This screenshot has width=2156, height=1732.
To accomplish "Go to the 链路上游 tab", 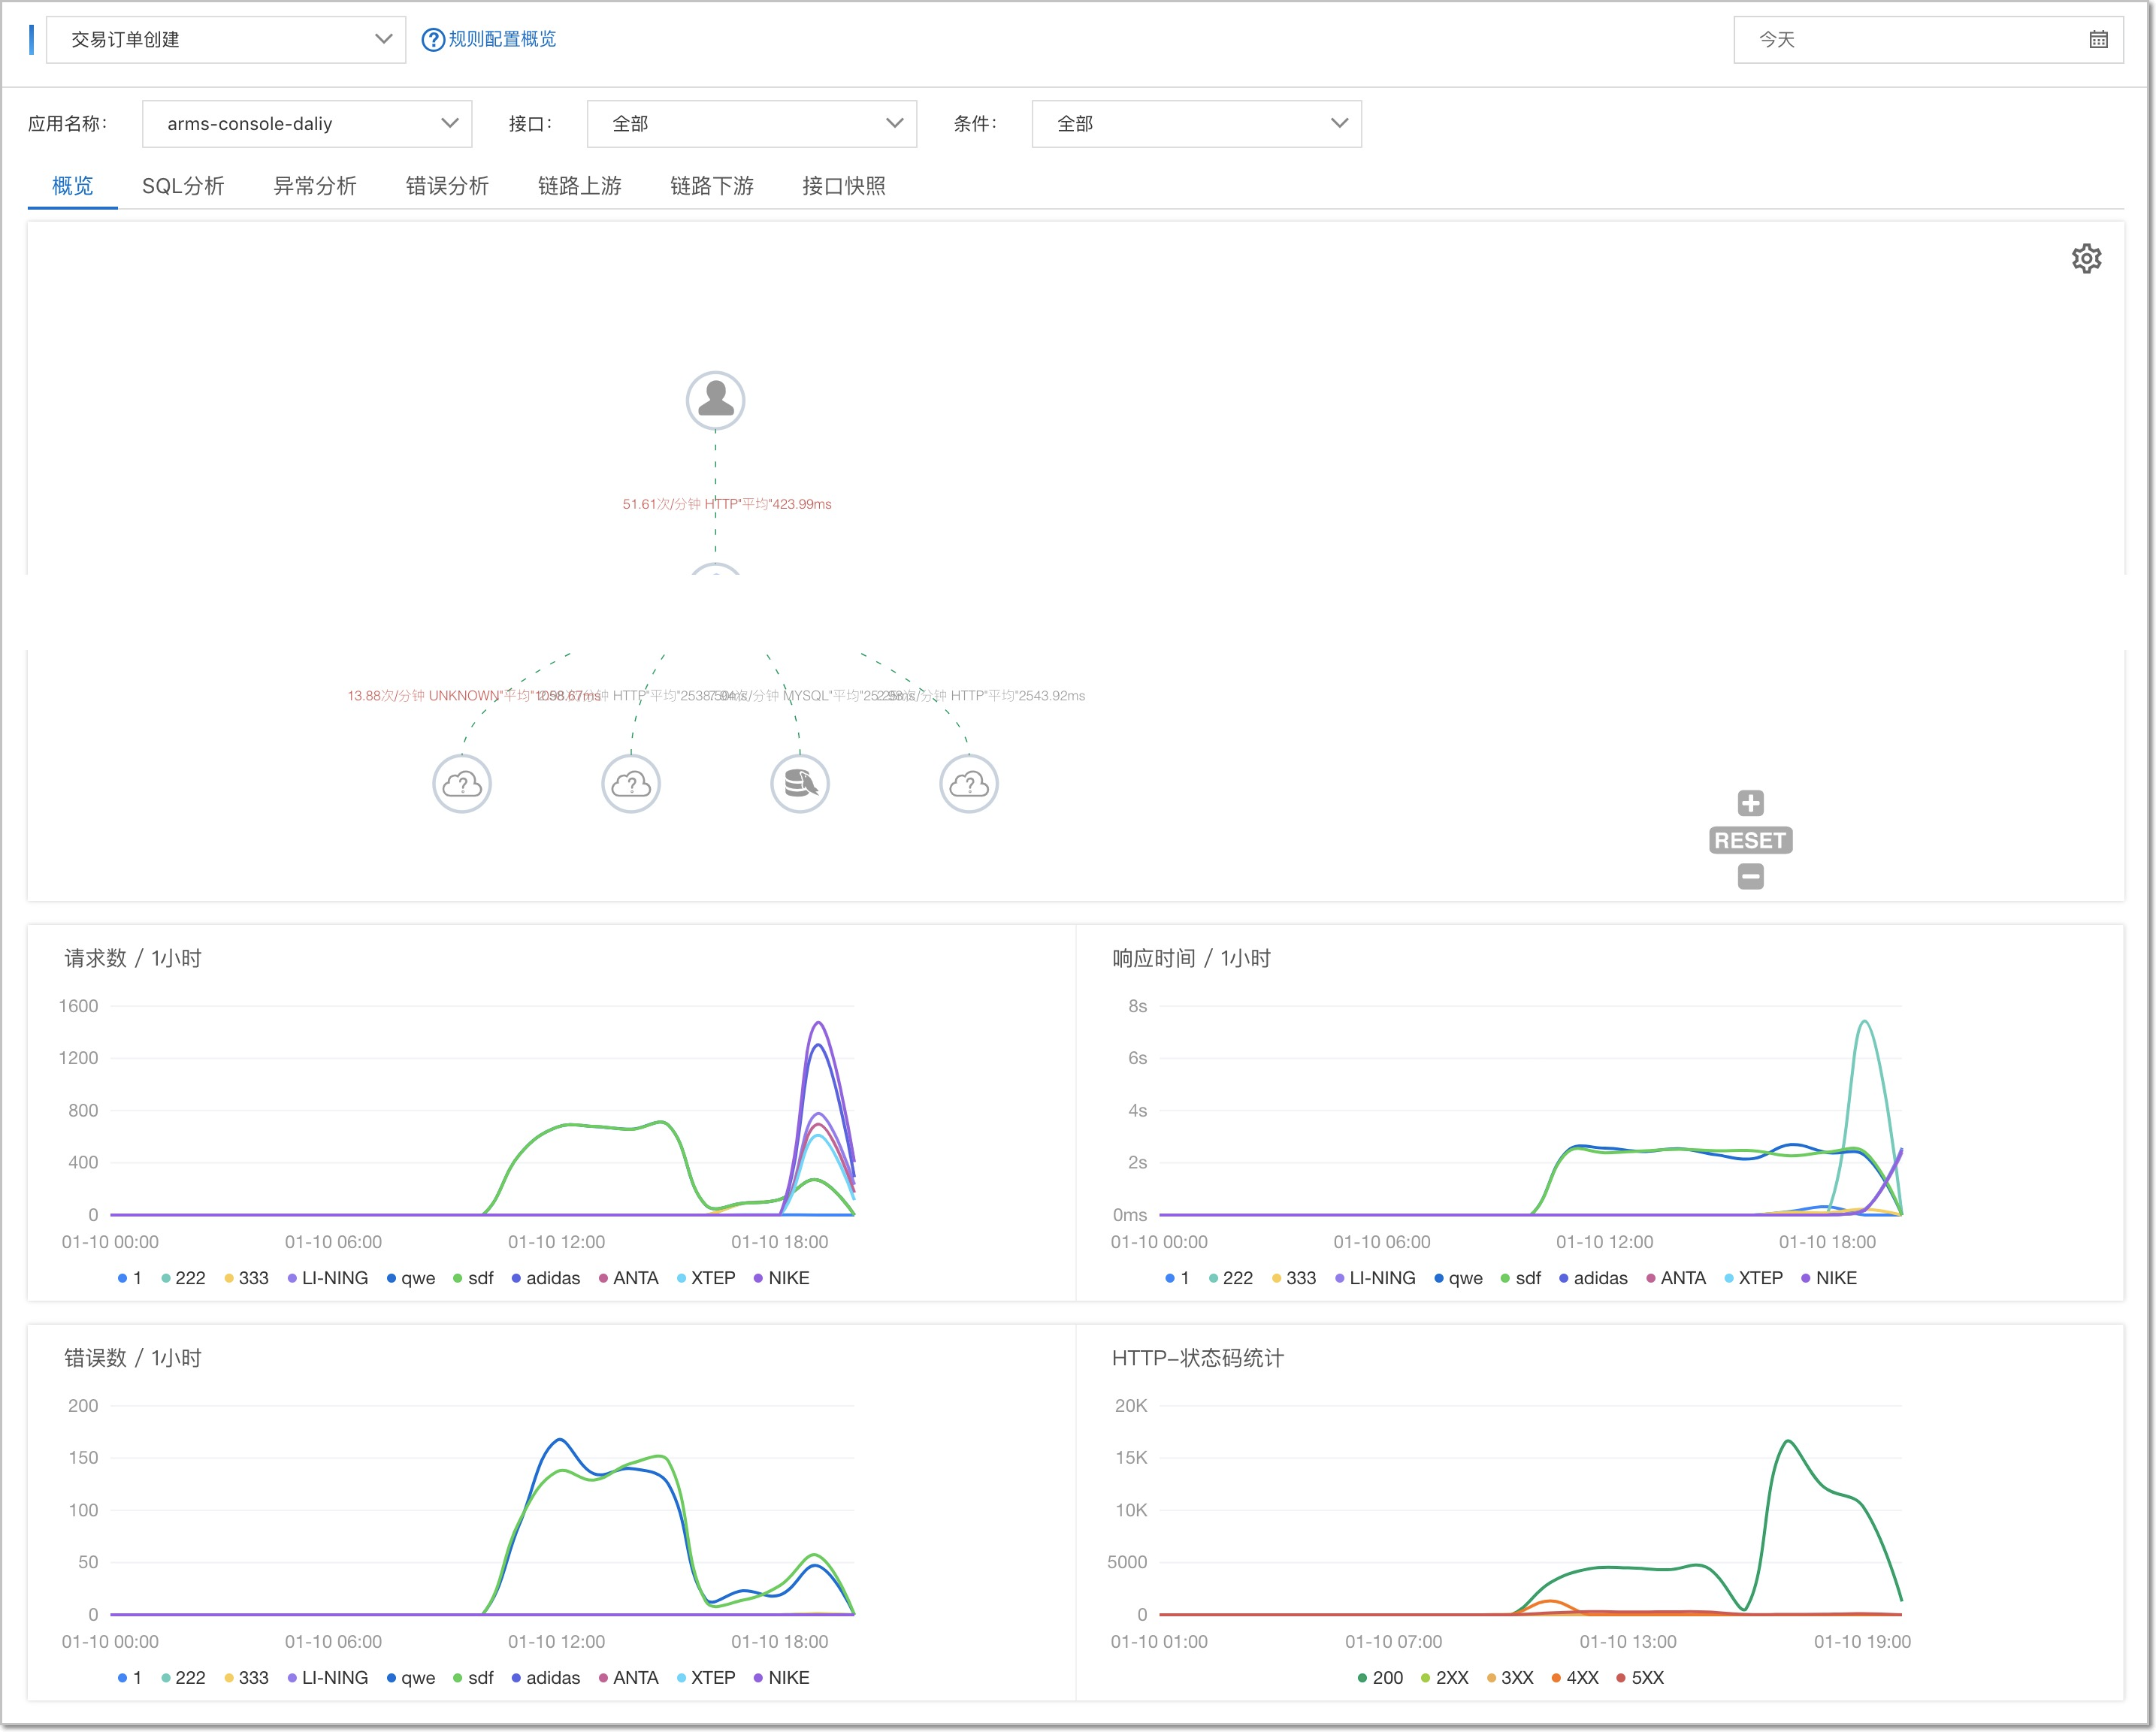I will coord(580,186).
